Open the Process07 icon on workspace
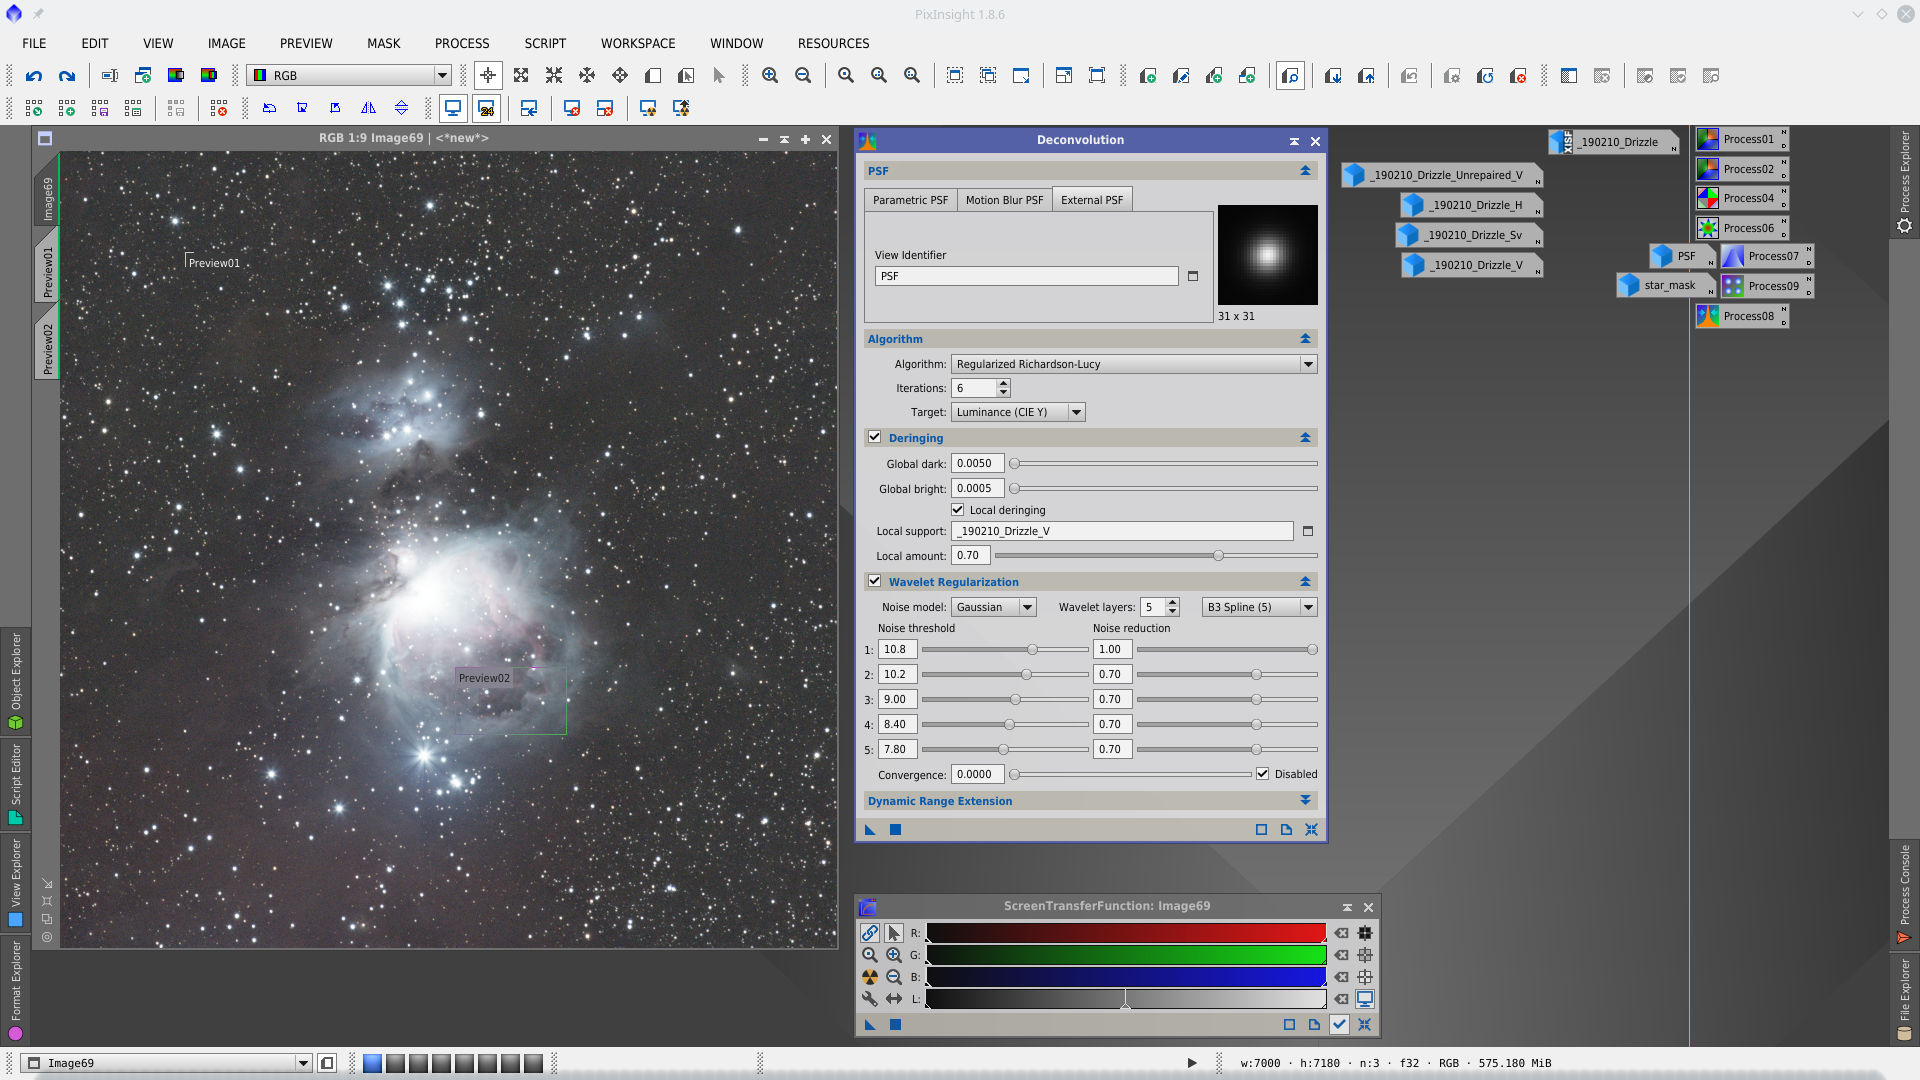This screenshot has height=1080, width=1920. (1766, 257)
